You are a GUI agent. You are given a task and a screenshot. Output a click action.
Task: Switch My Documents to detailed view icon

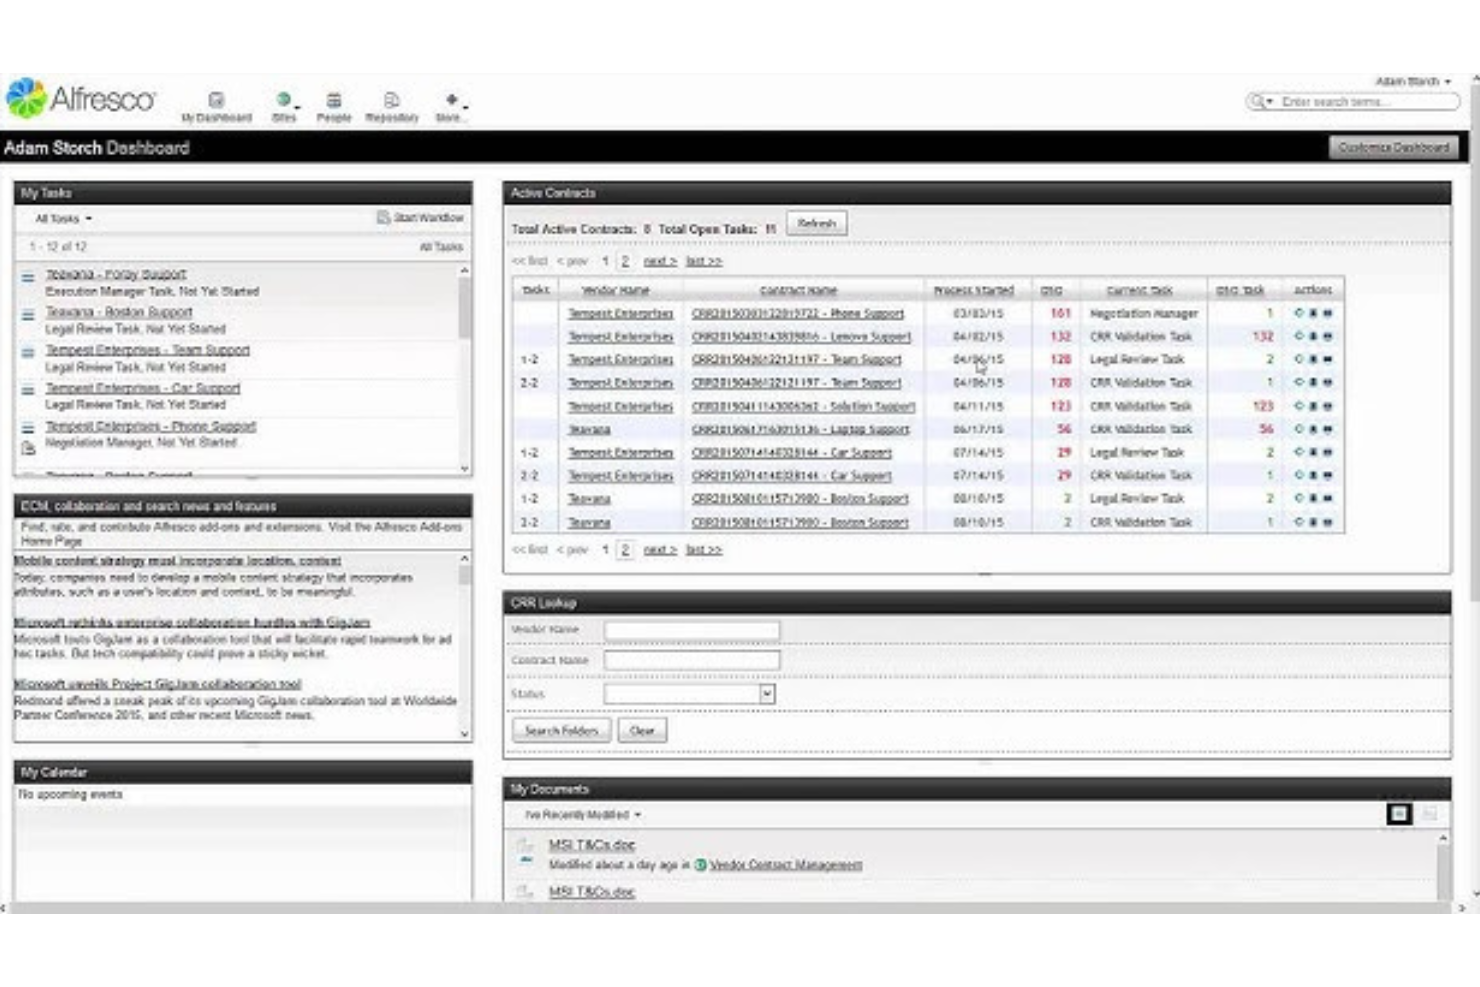1430,814
